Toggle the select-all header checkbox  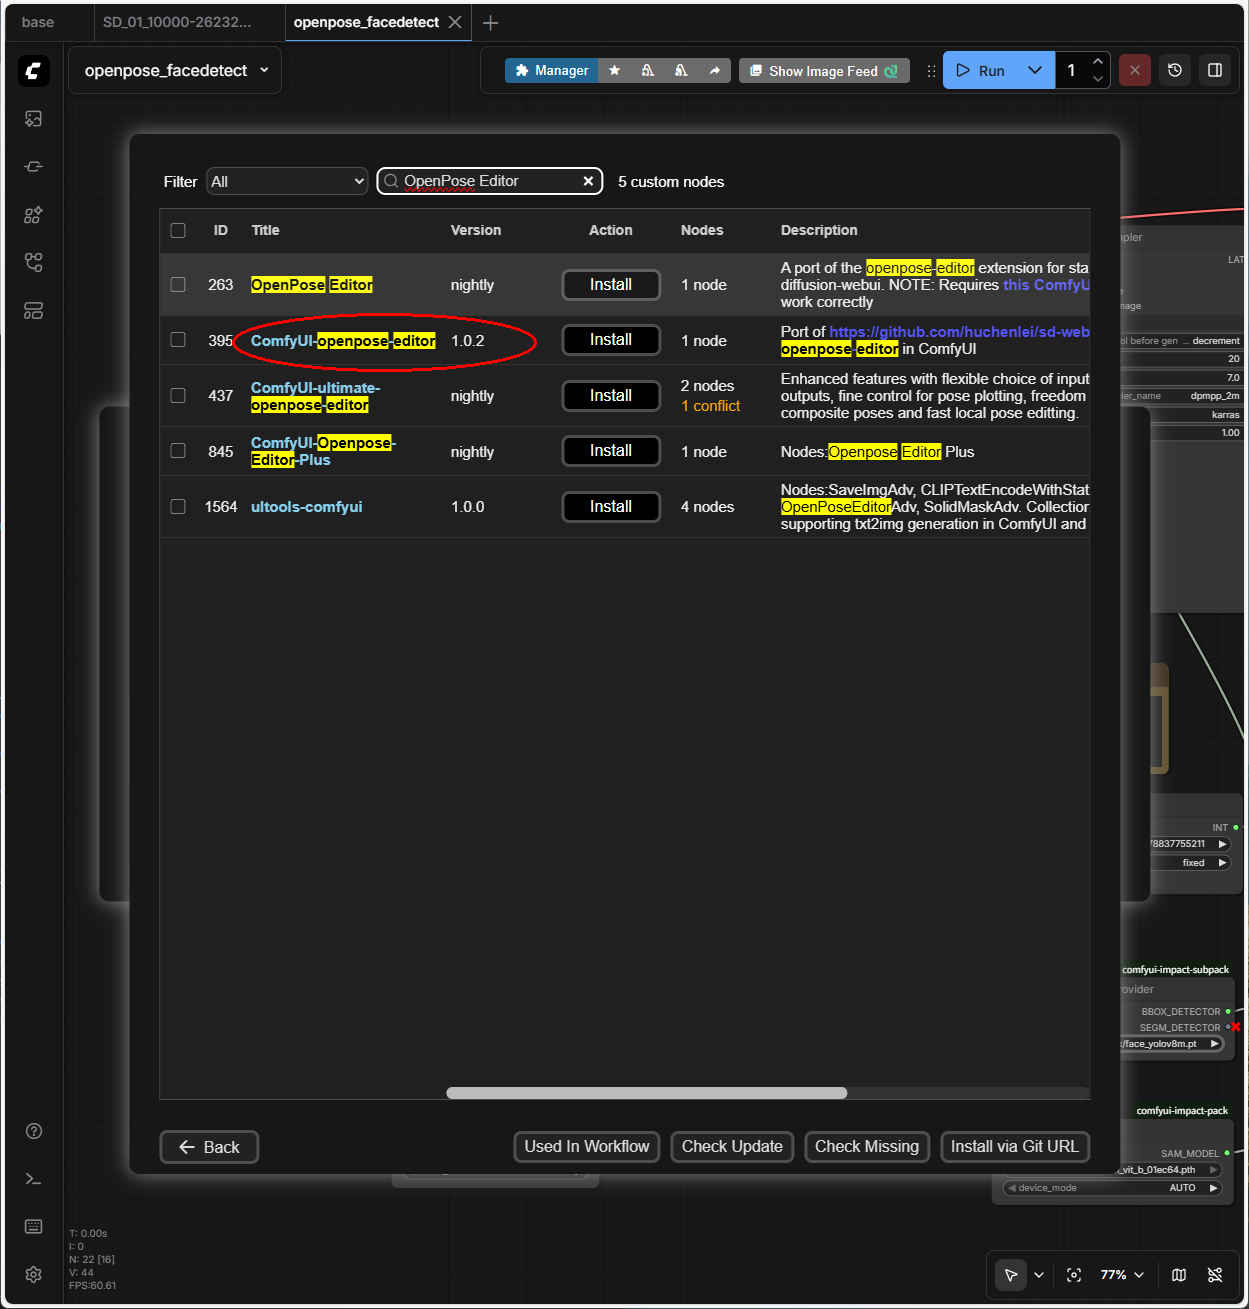pos(178,230)
